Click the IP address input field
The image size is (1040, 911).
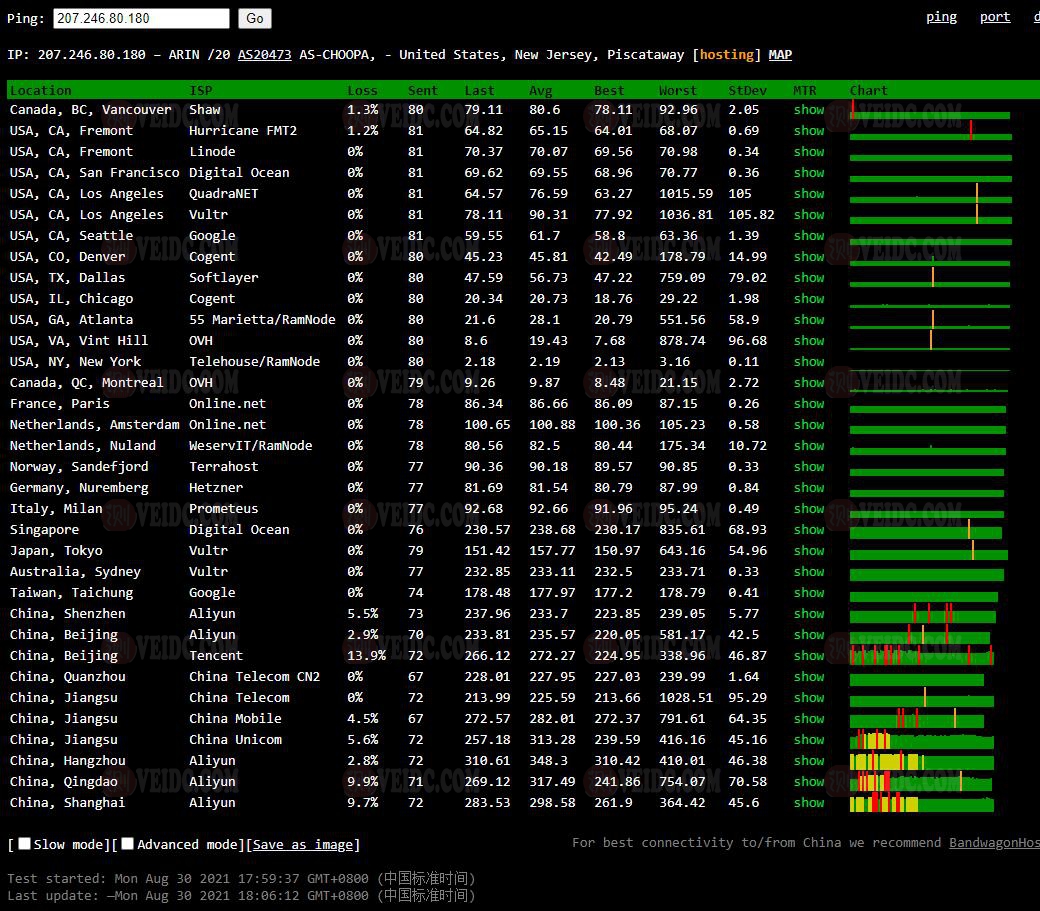[141, 18]
